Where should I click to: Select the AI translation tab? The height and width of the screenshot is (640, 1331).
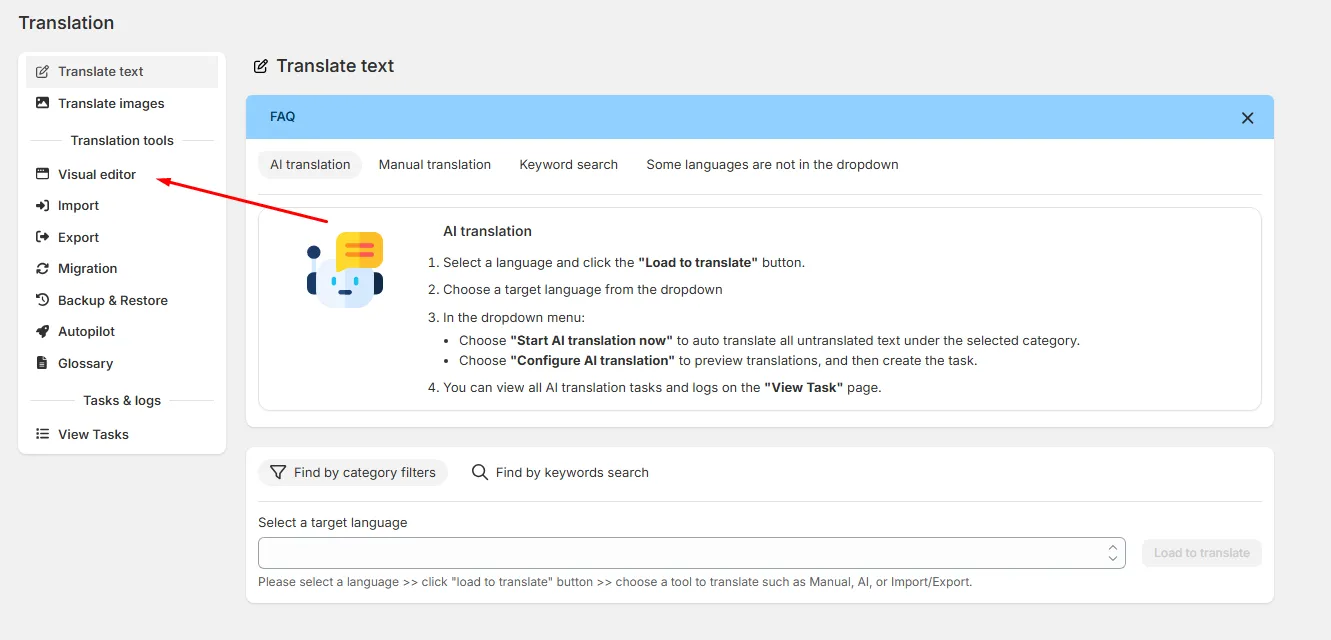coord(310,164)
